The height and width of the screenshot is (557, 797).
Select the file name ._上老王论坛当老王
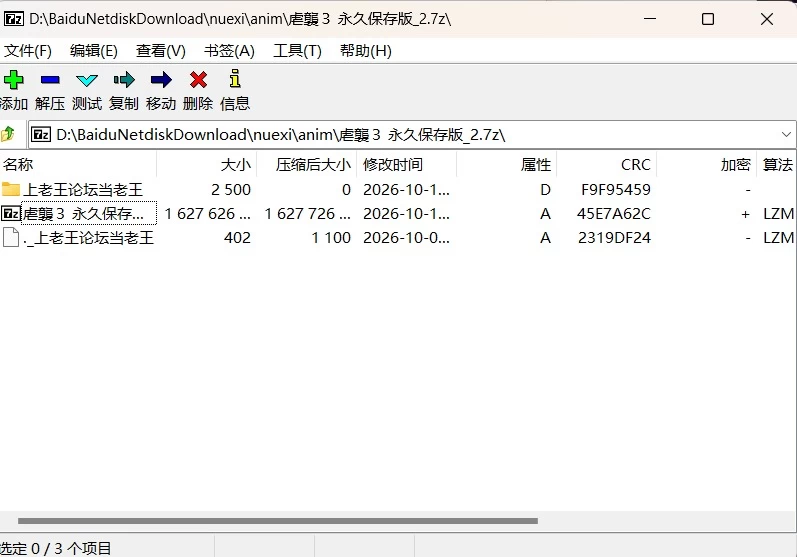[88, 237]
